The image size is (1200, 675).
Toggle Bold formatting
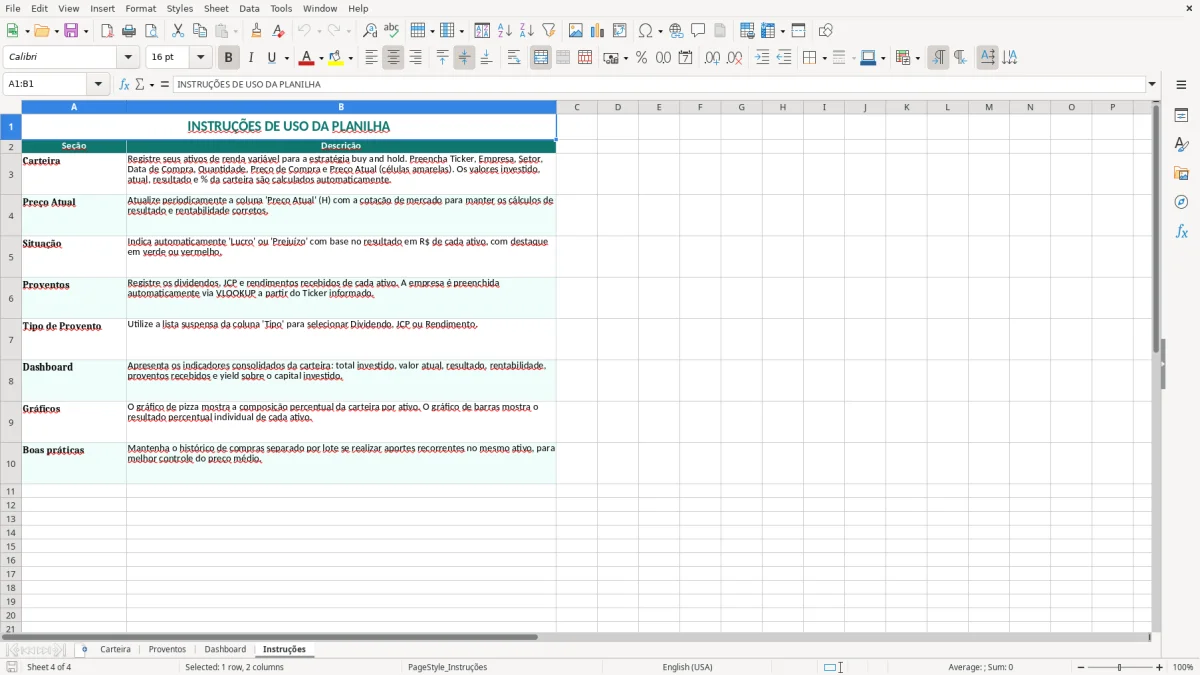point(229,58)
